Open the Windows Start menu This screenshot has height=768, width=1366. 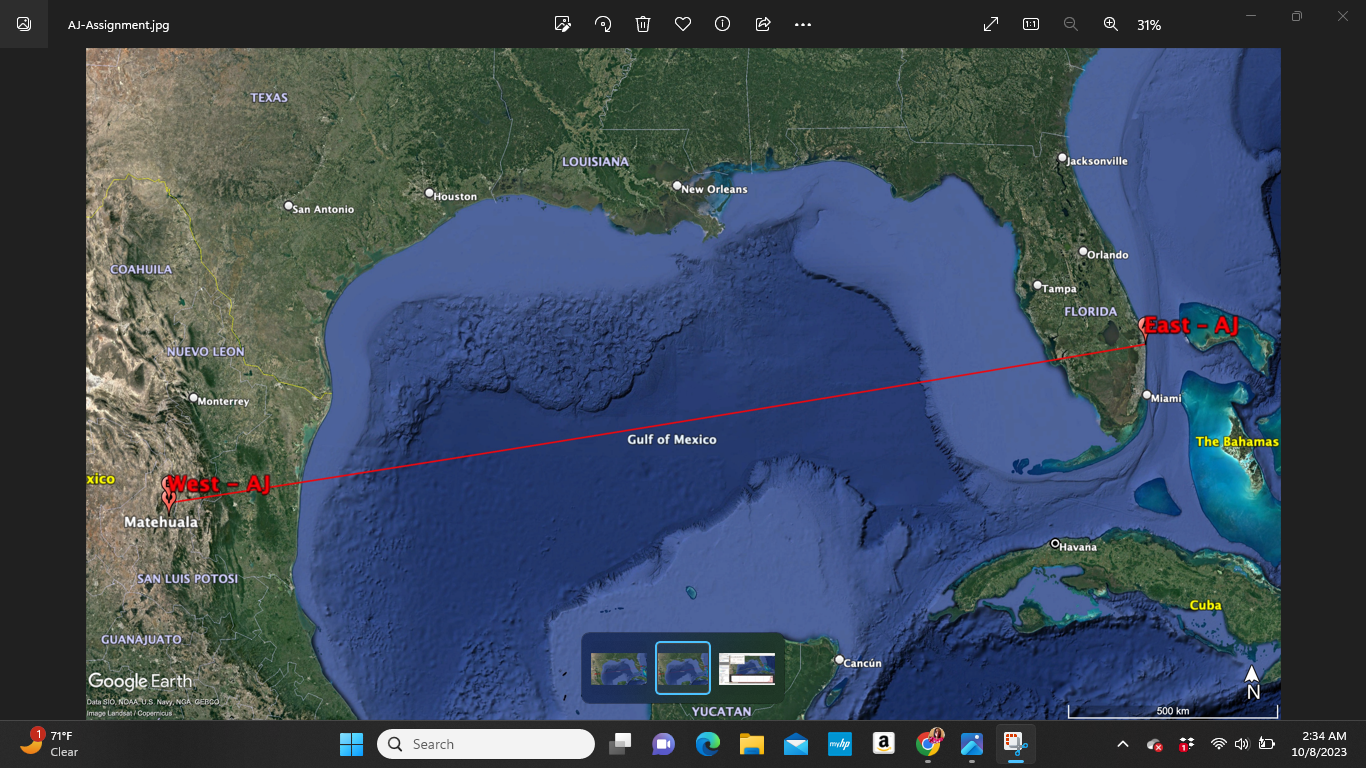(x=351, y=744)
